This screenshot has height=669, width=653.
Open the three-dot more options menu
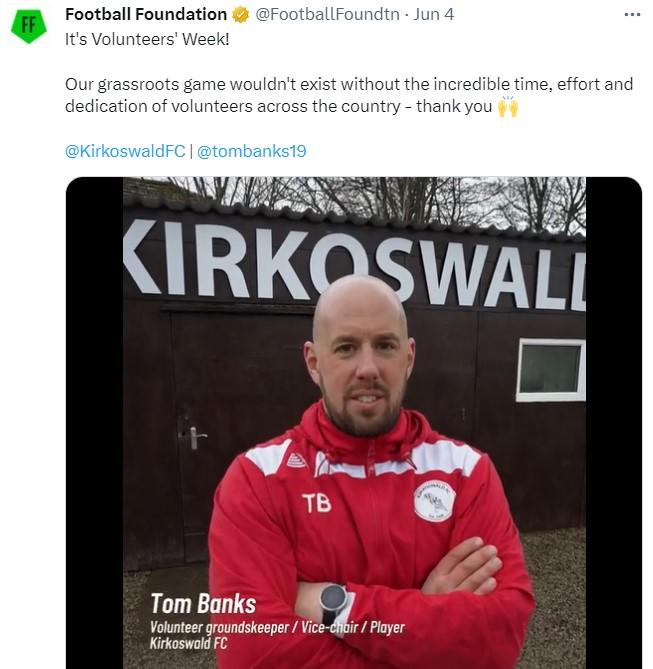coord(632,15)
